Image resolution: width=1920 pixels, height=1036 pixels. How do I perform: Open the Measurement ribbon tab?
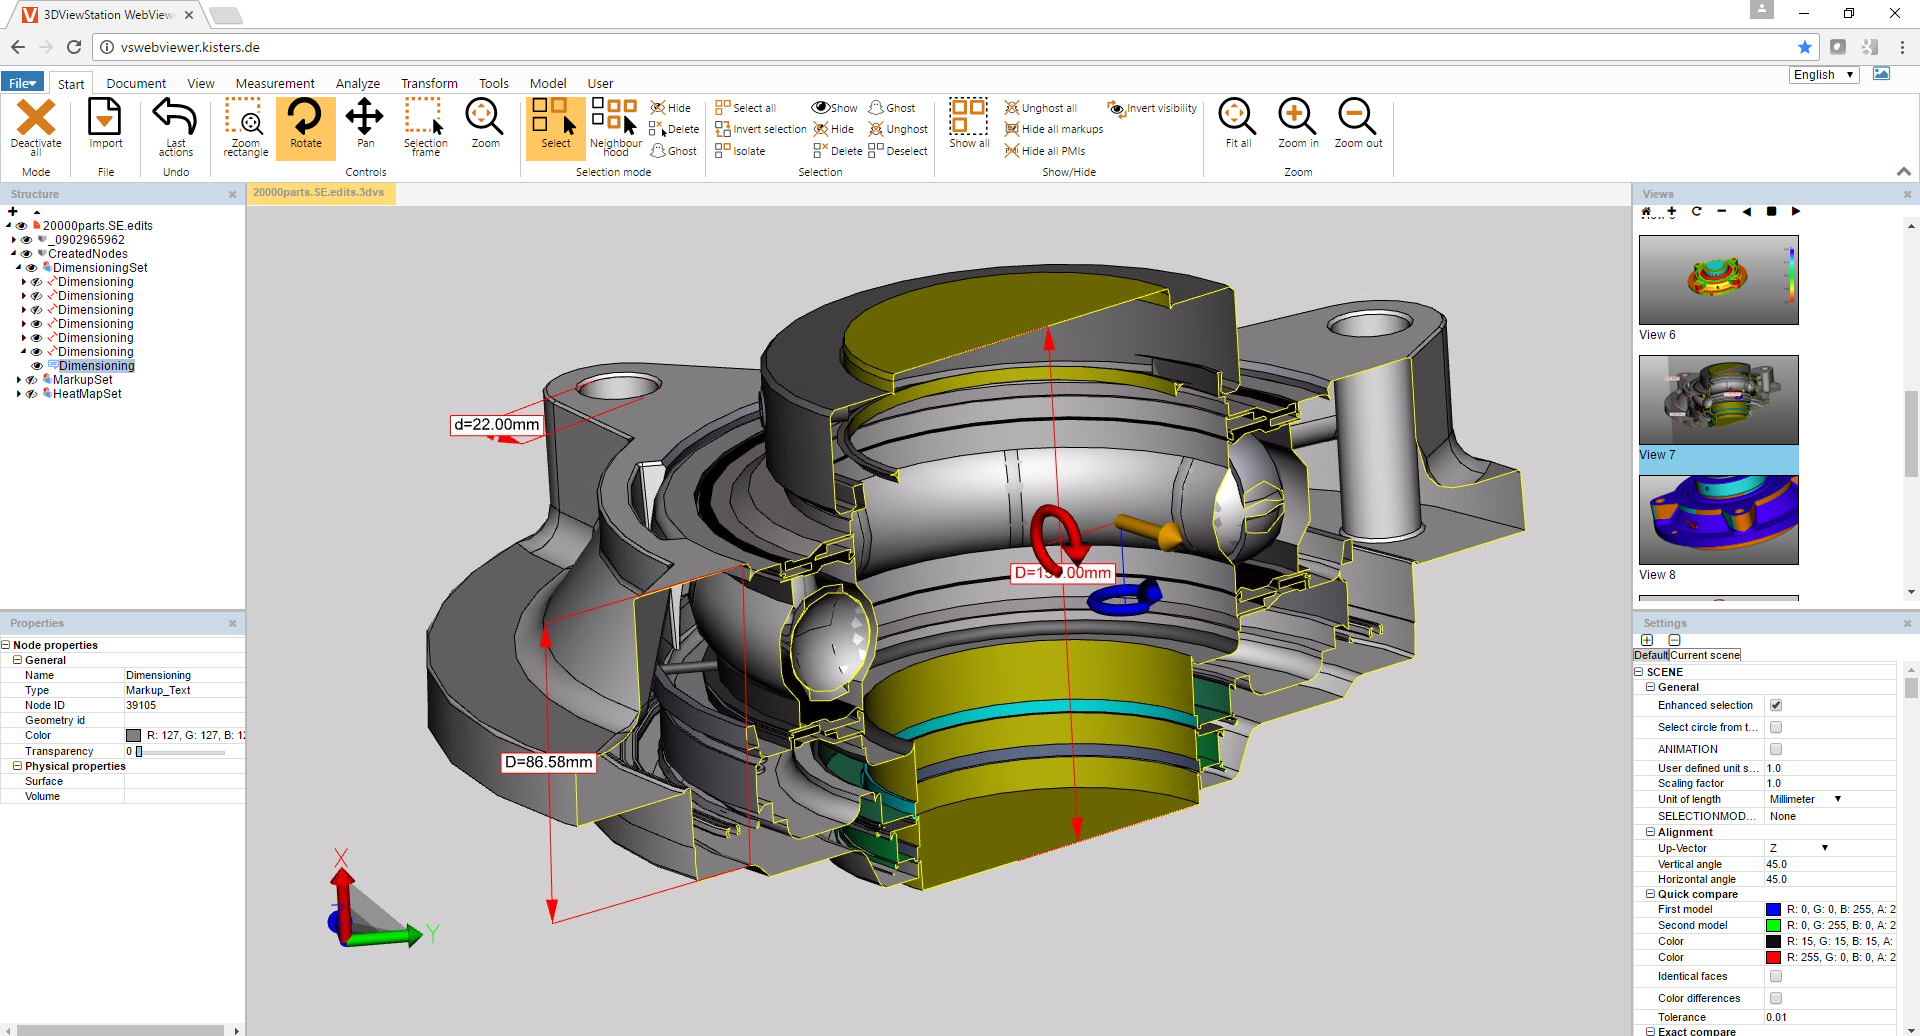274,84
